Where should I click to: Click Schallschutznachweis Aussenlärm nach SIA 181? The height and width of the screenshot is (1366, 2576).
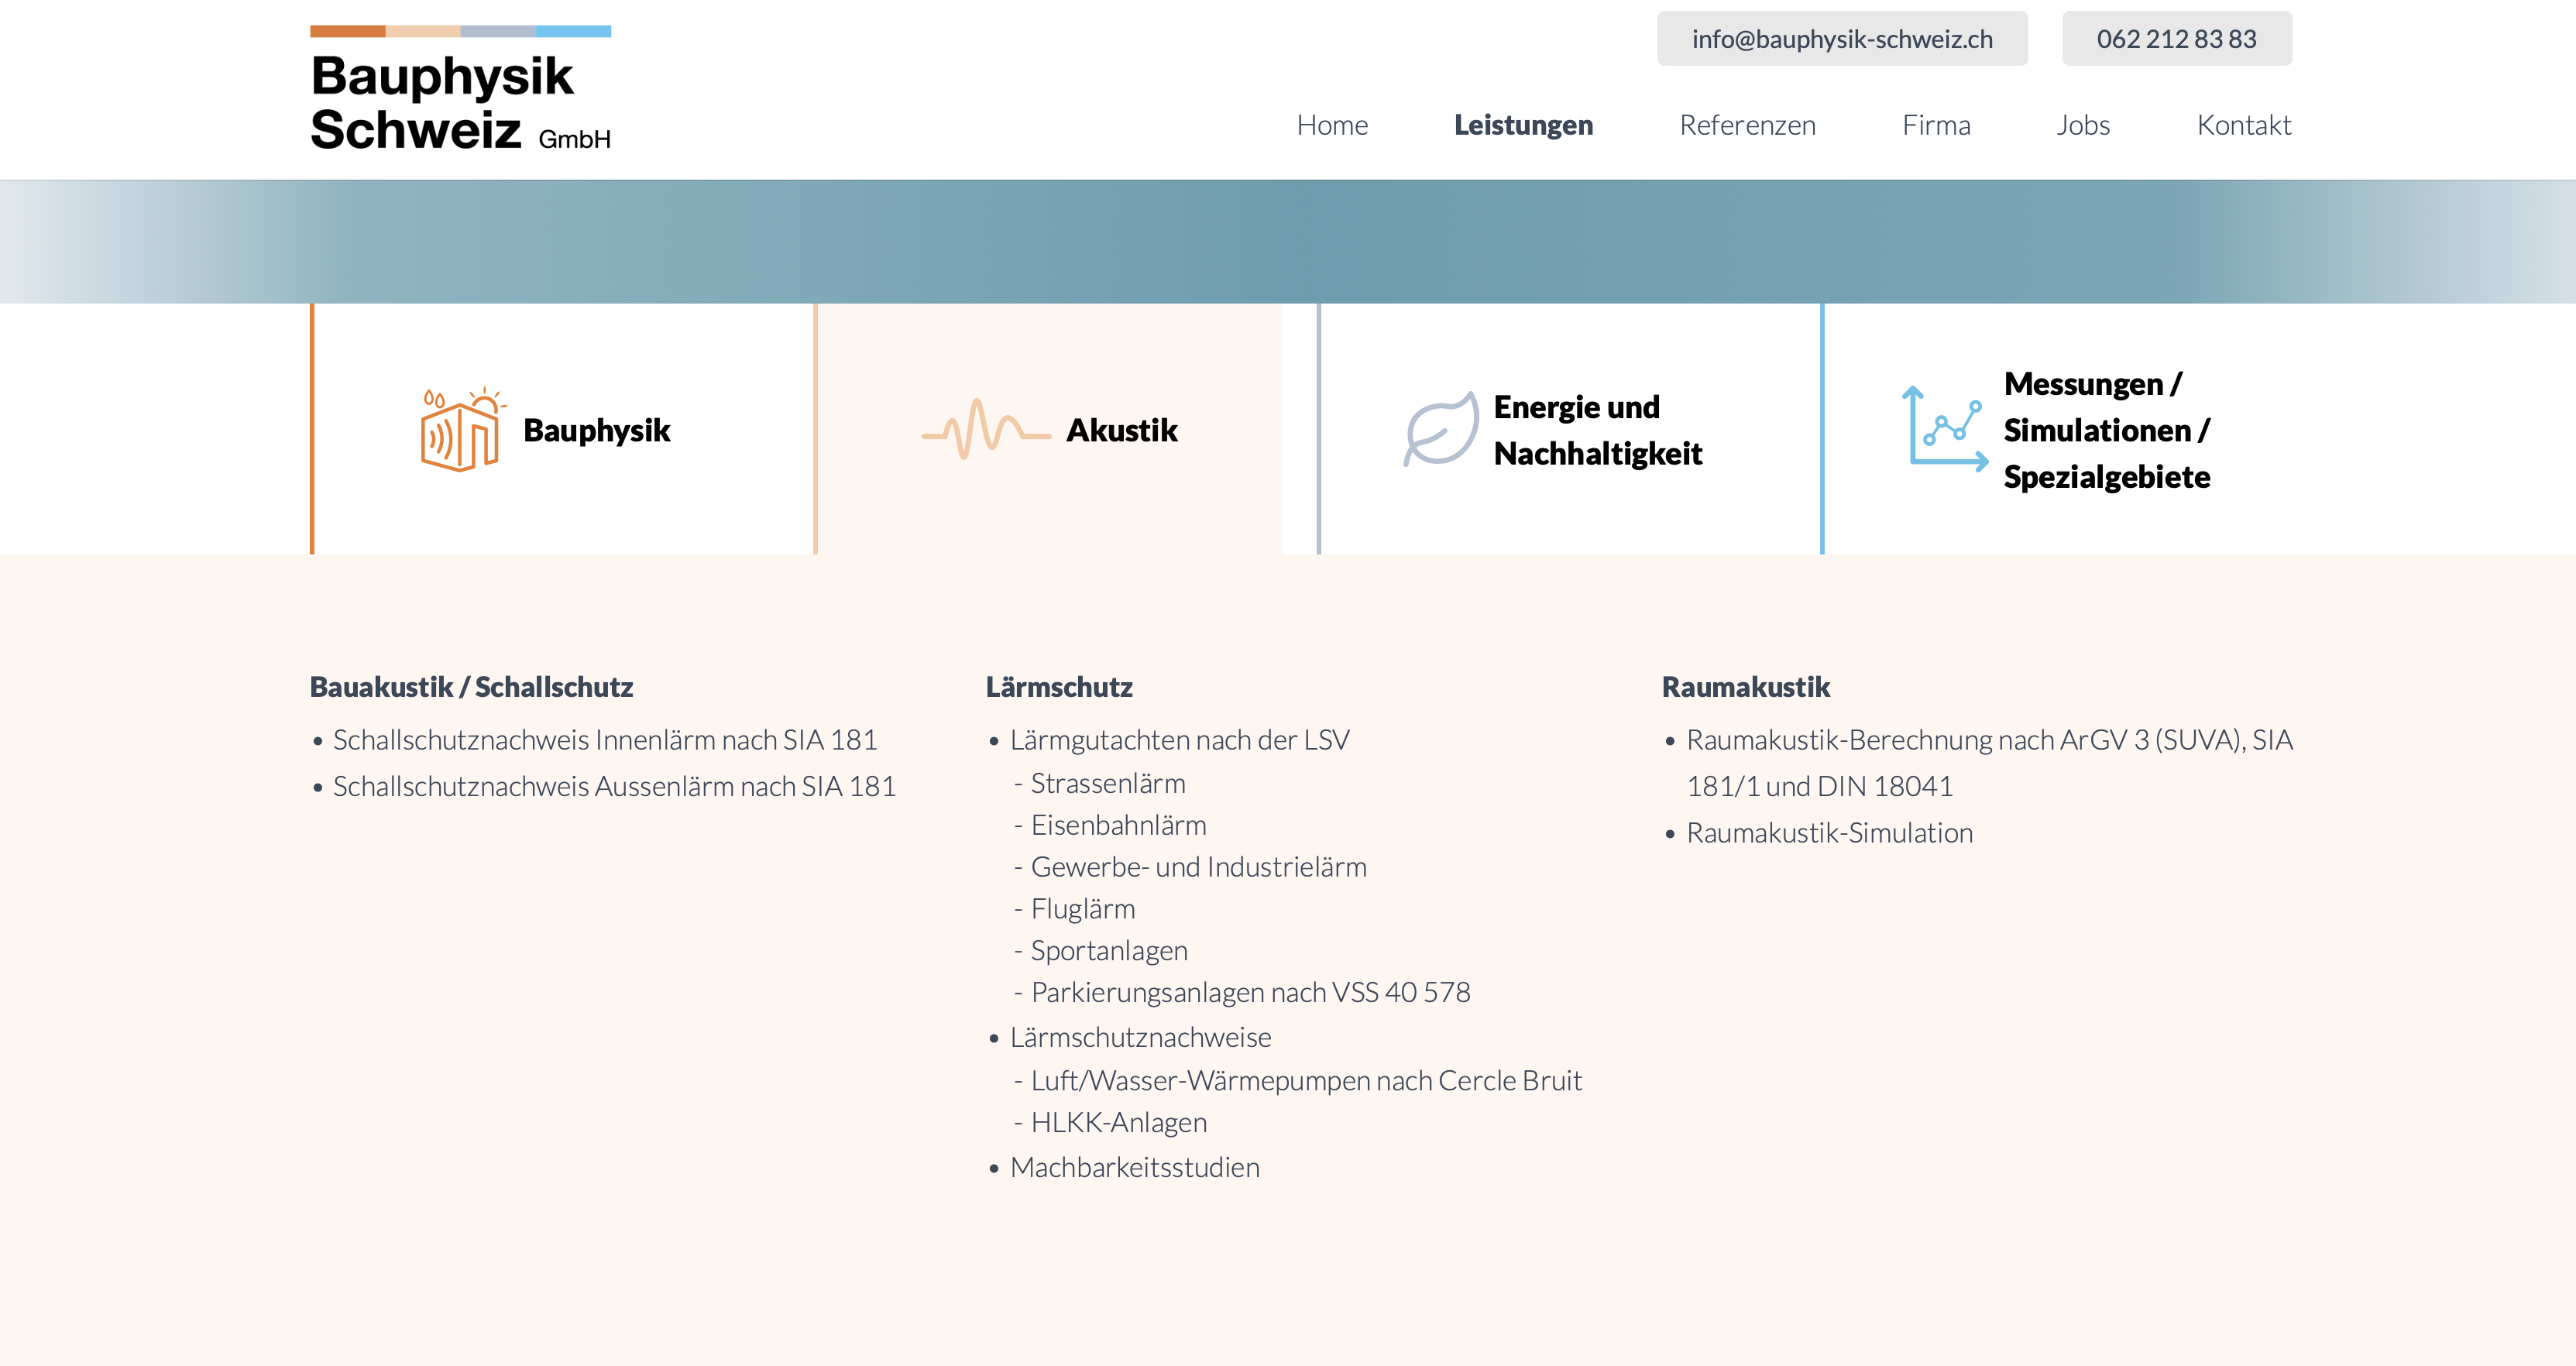pos(614,787)
